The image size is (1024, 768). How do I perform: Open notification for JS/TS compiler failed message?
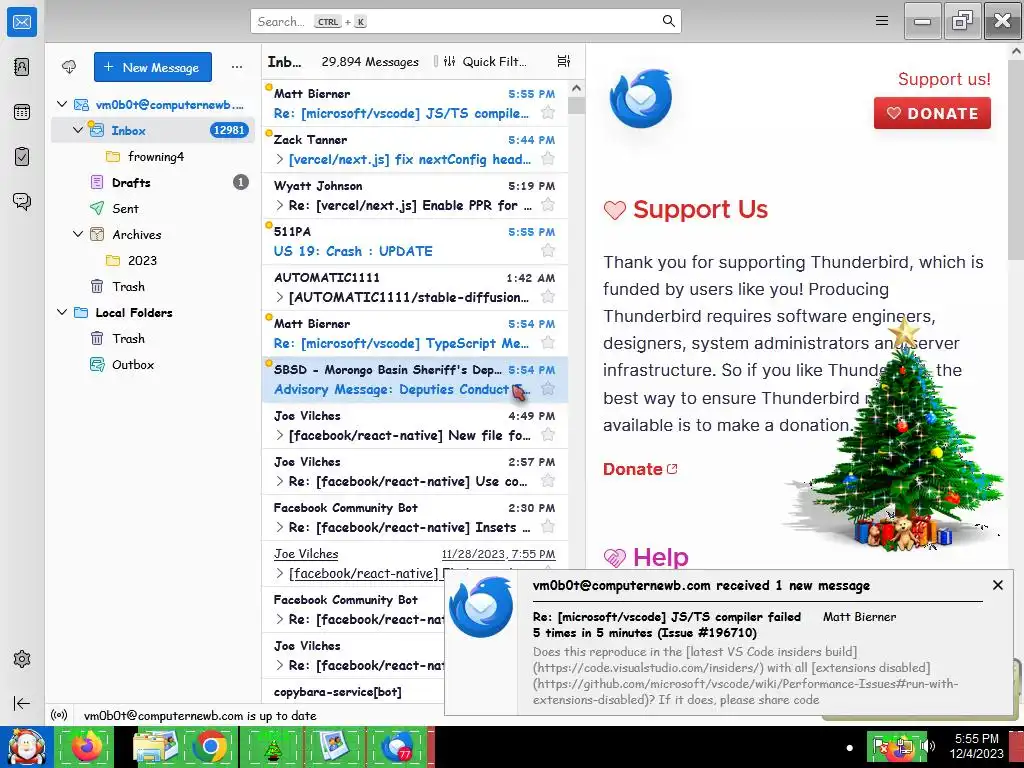(729, 641)
